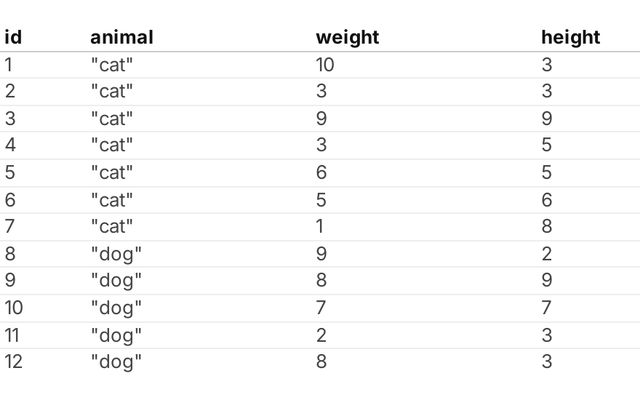
Task: Select the height column header
Action: coord(570,38)
